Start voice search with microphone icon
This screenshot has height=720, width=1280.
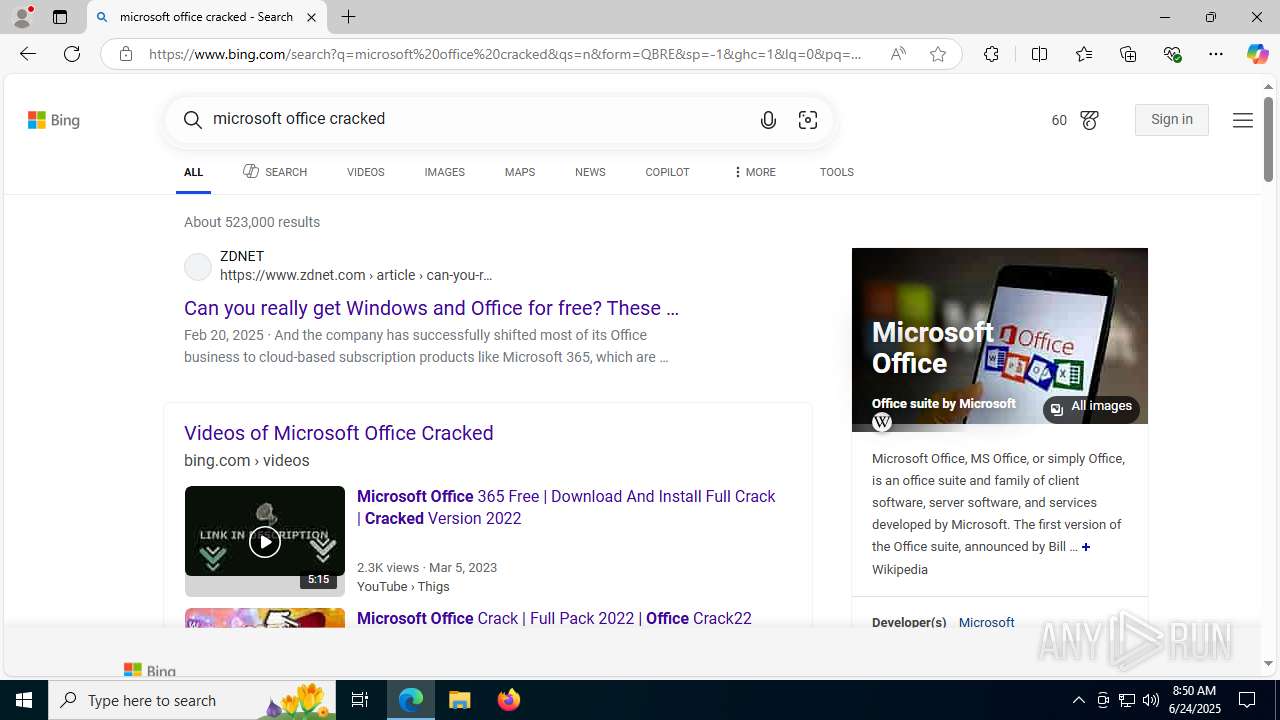(x=768, y=120)
